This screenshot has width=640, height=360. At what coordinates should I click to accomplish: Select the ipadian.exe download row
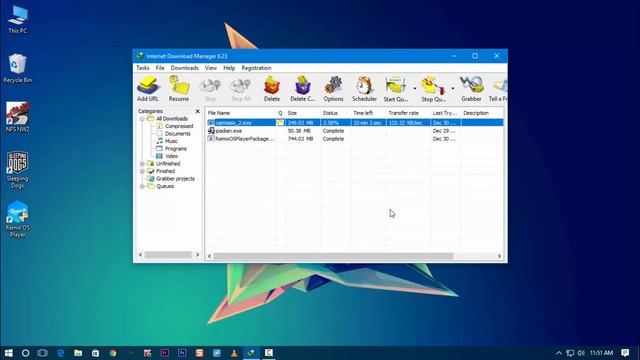click(355, 131)
